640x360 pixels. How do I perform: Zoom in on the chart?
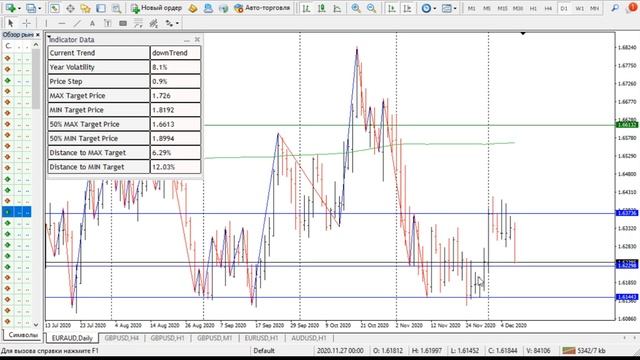coord(356,8)
